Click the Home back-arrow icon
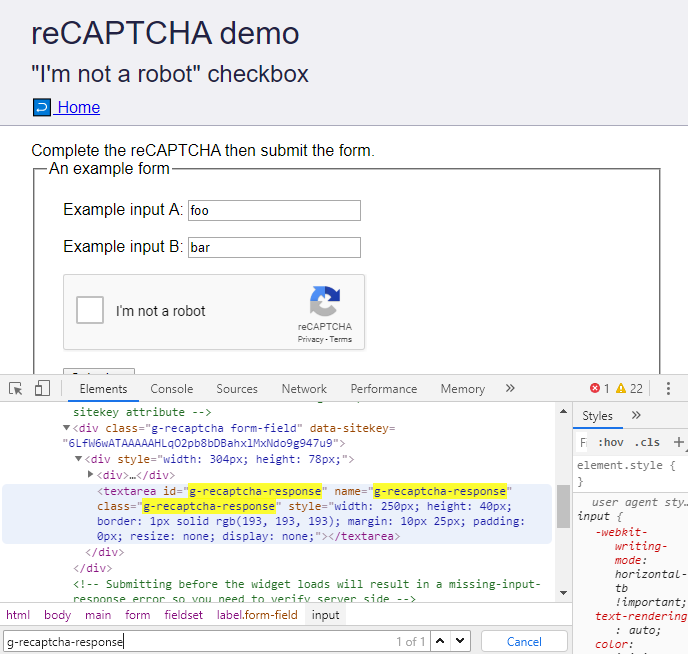688x654 pixels. 42,108
